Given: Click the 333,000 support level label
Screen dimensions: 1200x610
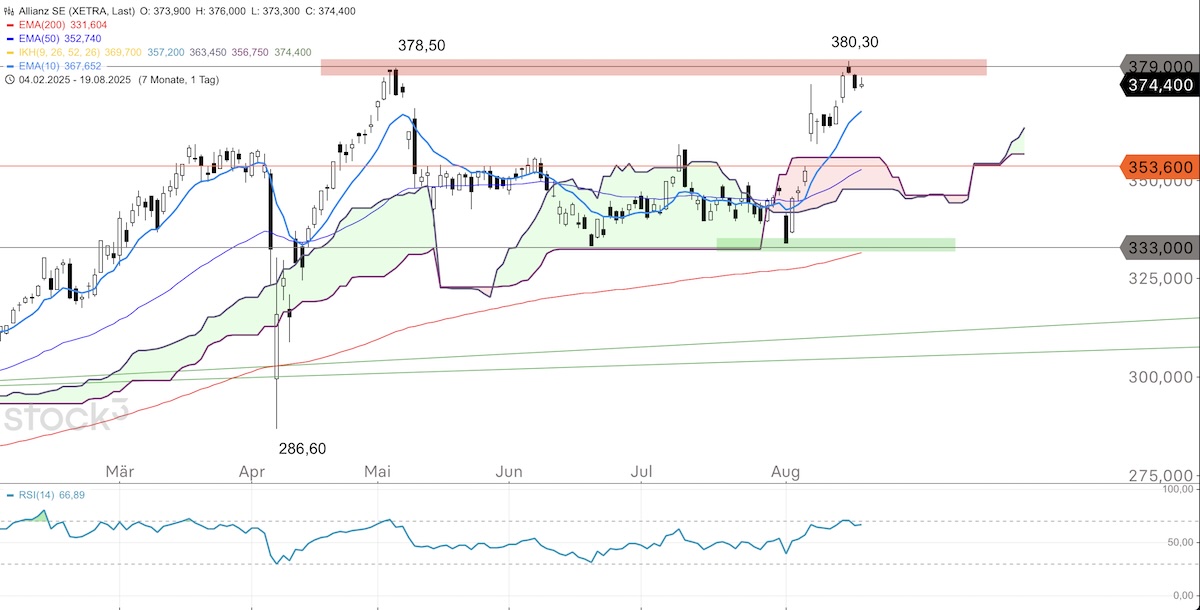Looking at the screenshot, I should point(1158,247).
